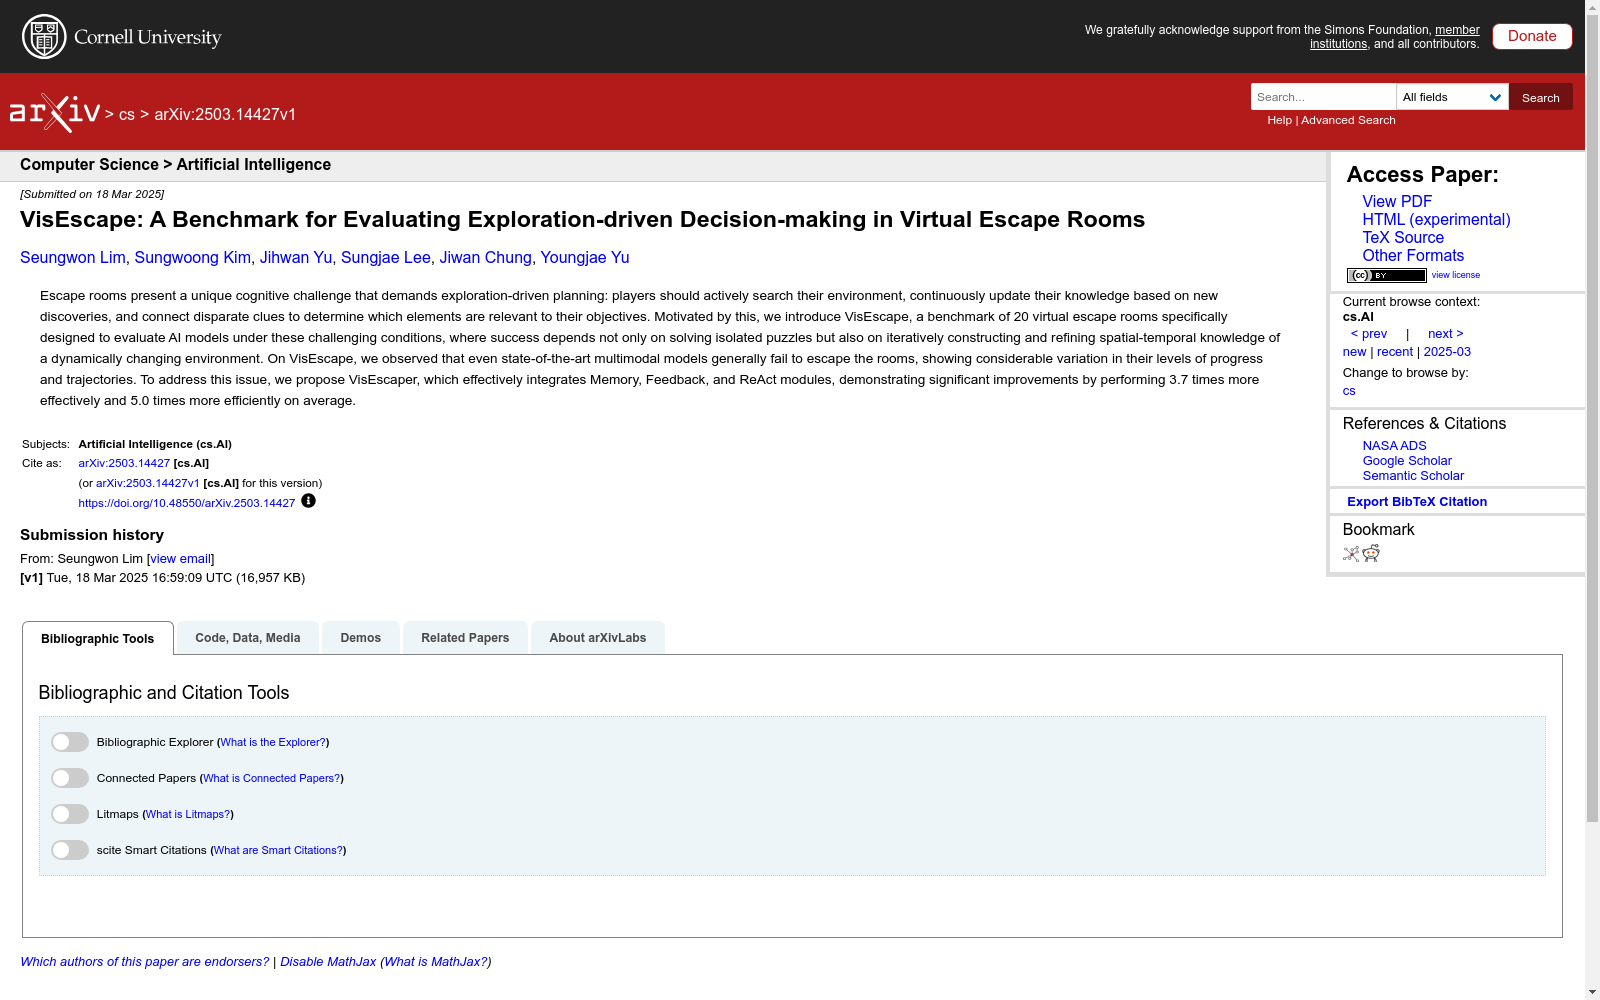1600x1000 pixels.
Task: Click Which authors are endorsers link
Action: pyautogui.click(x=145, y=962)
